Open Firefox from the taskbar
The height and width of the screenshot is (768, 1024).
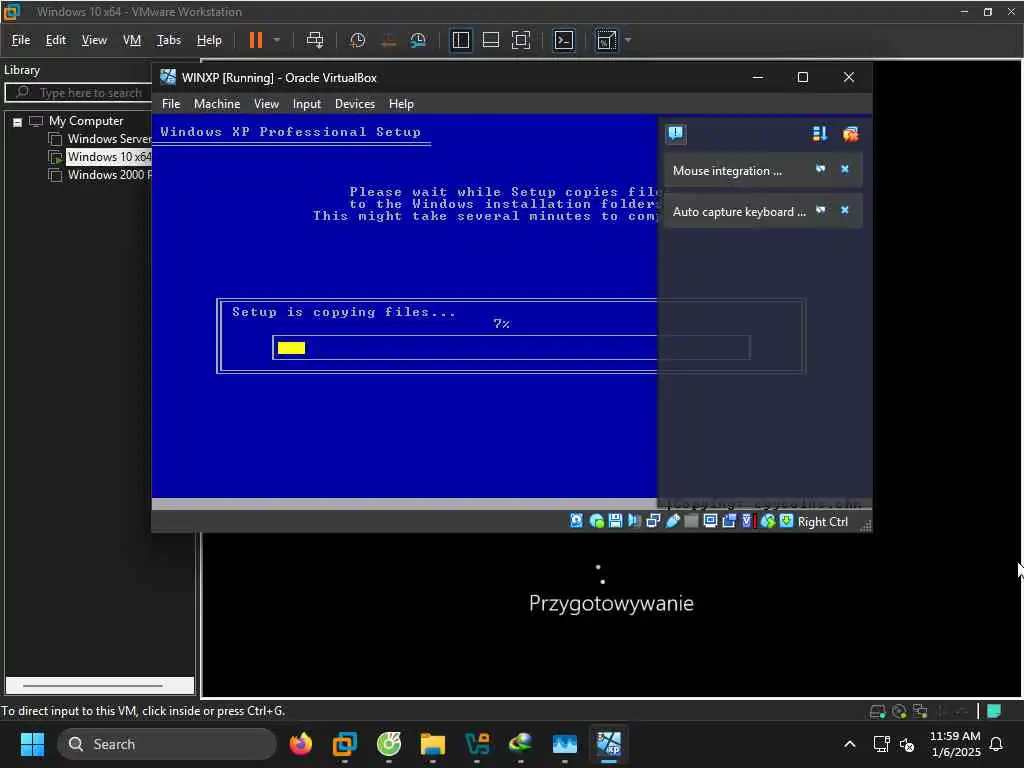[x=300, y=743]
